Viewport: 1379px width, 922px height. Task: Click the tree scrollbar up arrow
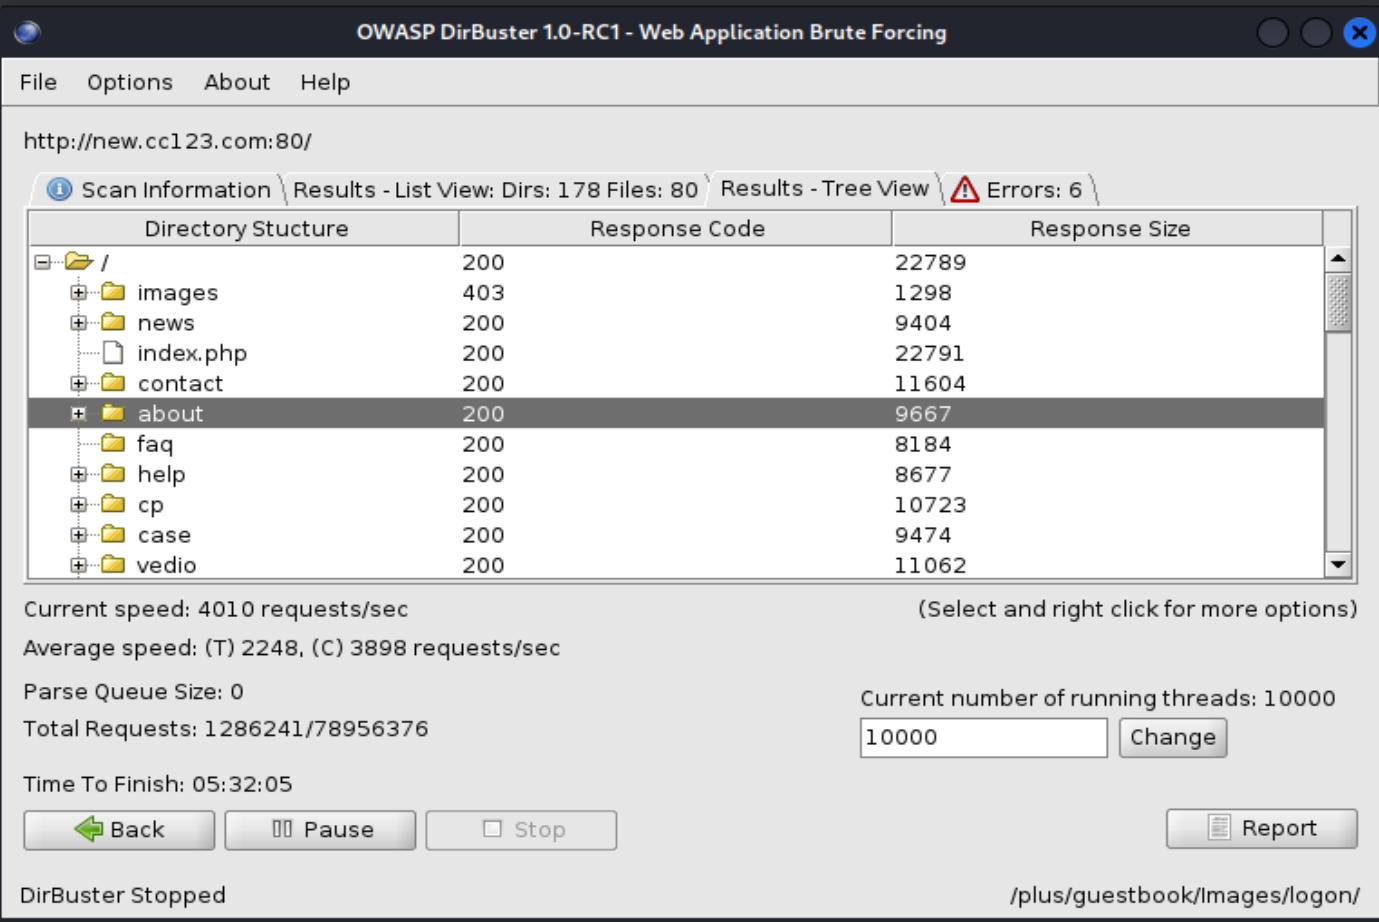(x=1338, y=259)
